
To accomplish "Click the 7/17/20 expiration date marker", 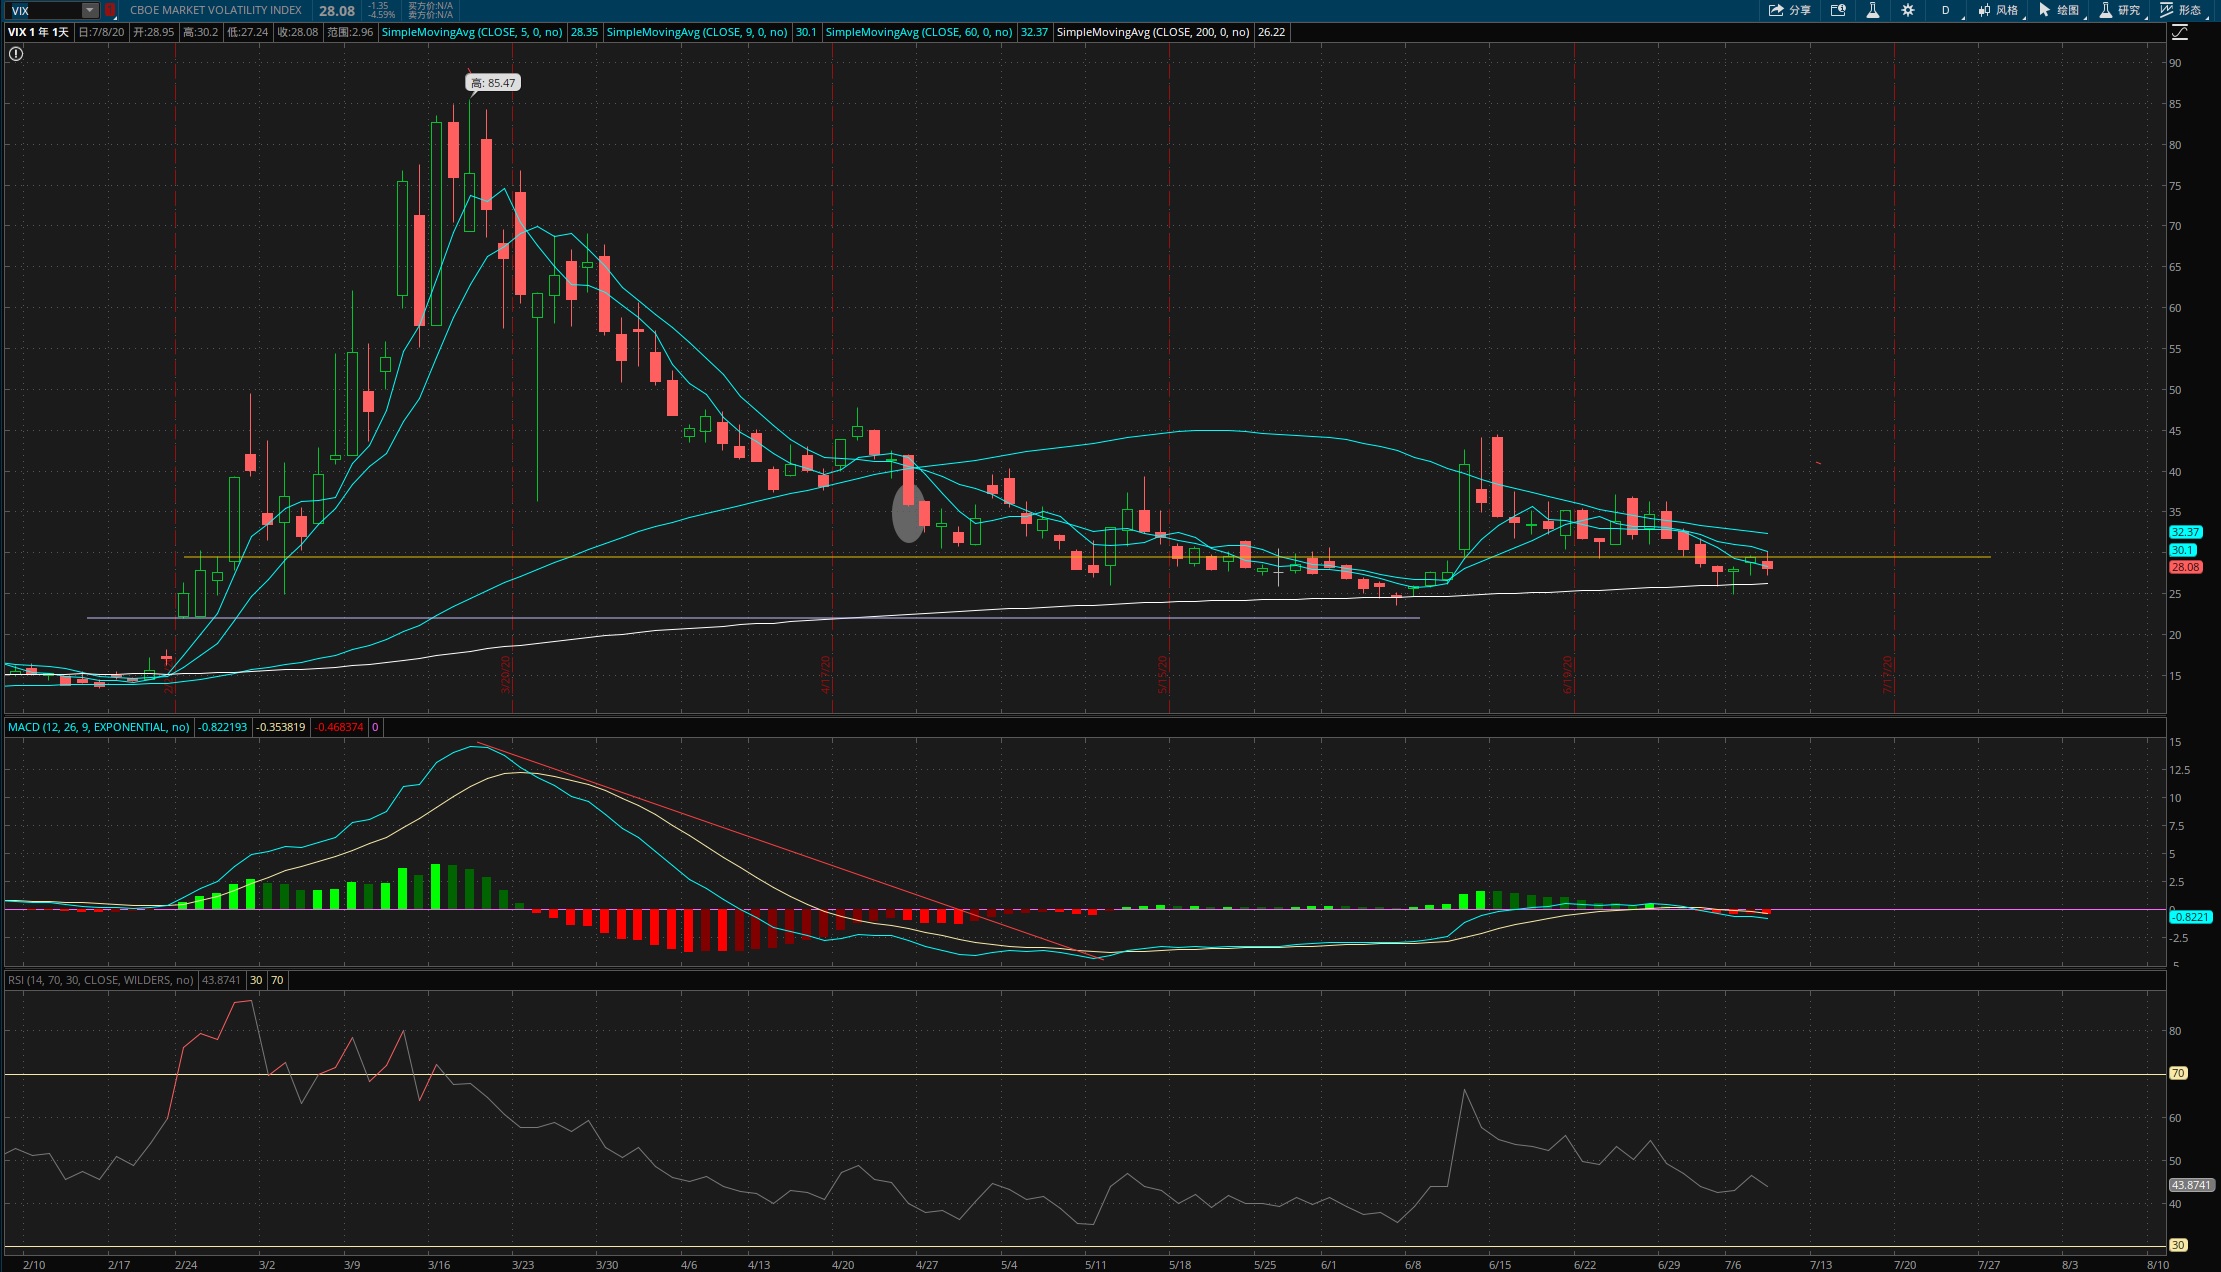I will (1888, 674).
